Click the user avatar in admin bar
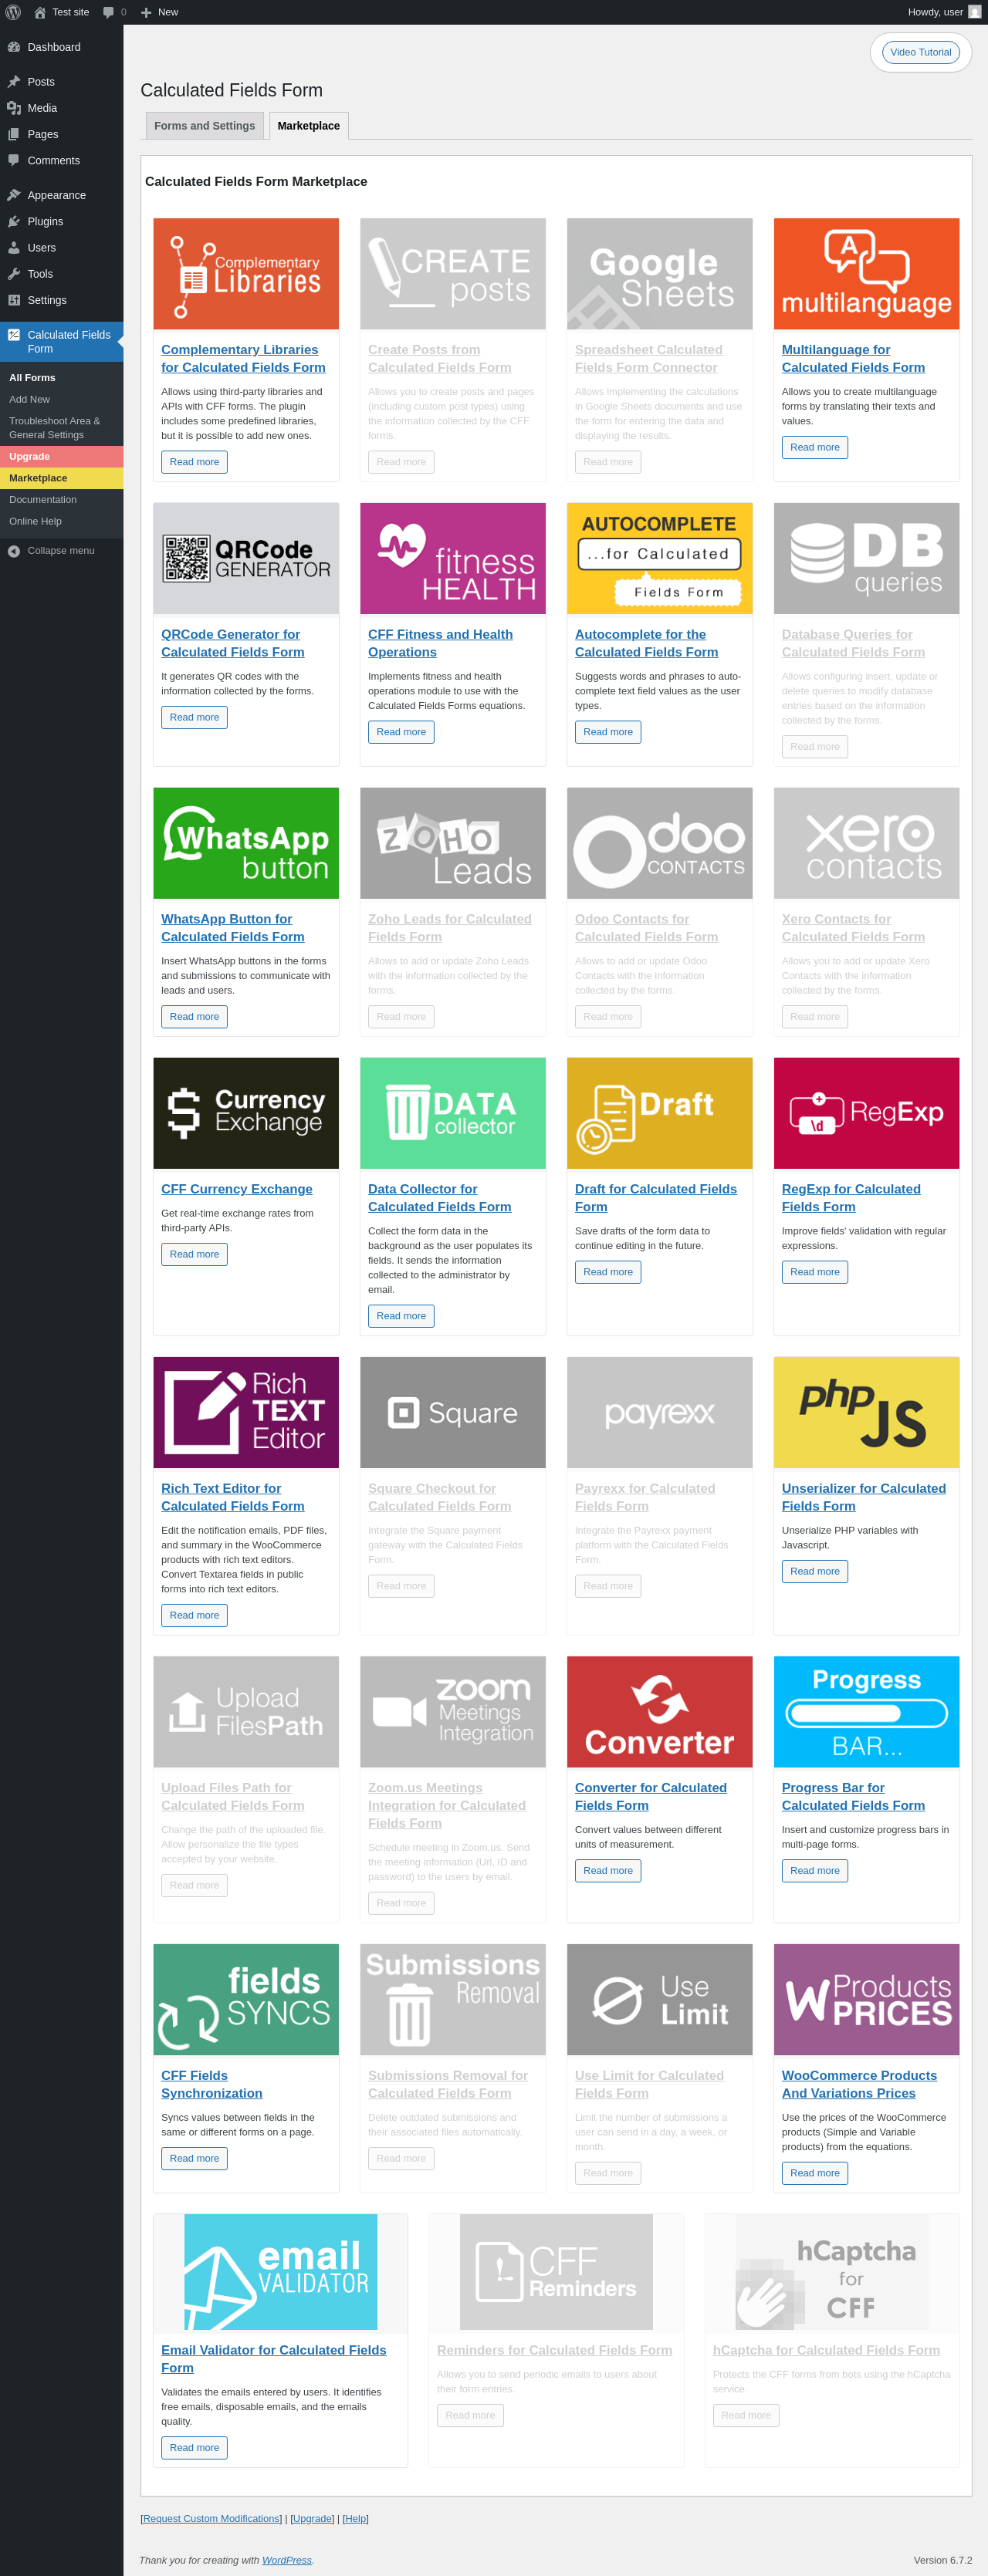This screenshot has width=988, height=2576. click(974, 12)
